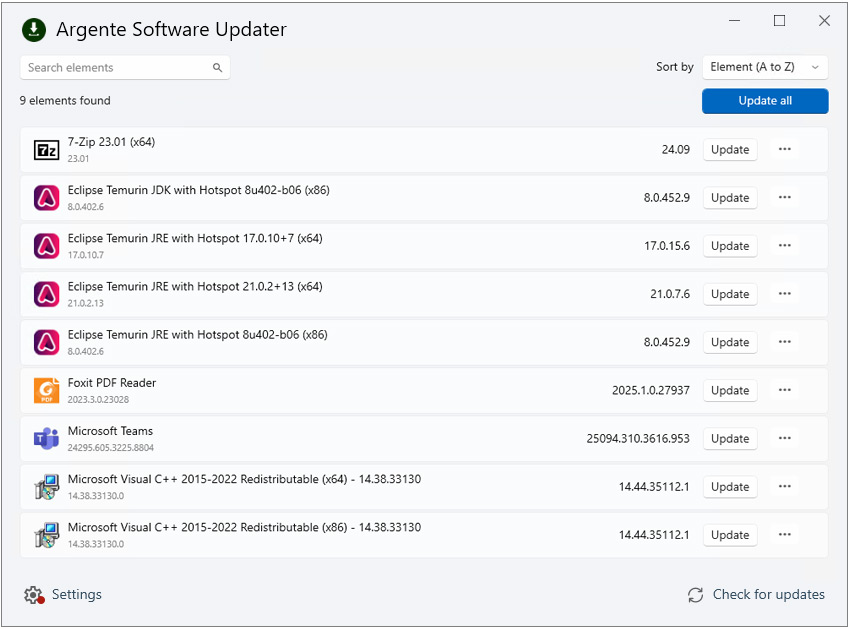Click the Temurin JRE 17.0.10+7 icon
The image size is (850, 629).
tap(47, 246)
